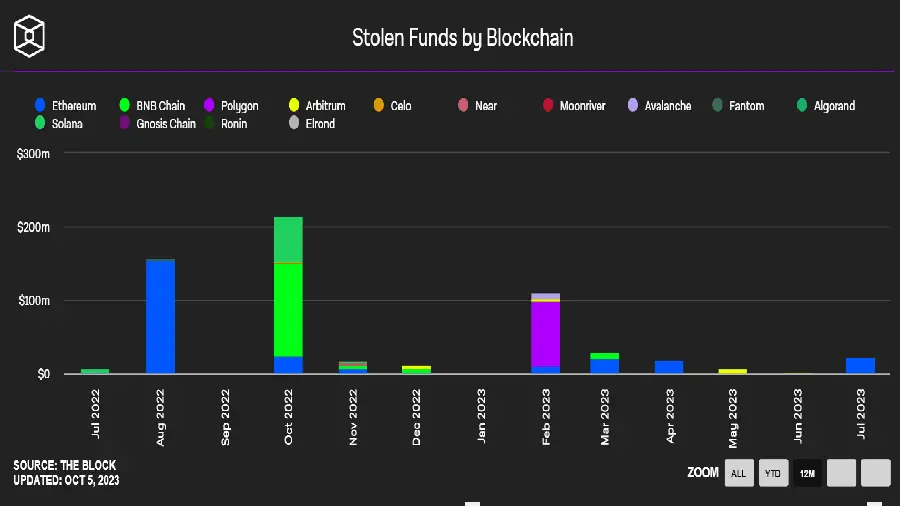Click the green BNB Chain segment in Oct 2022
The image size is (900, 506).
point(288,309)
